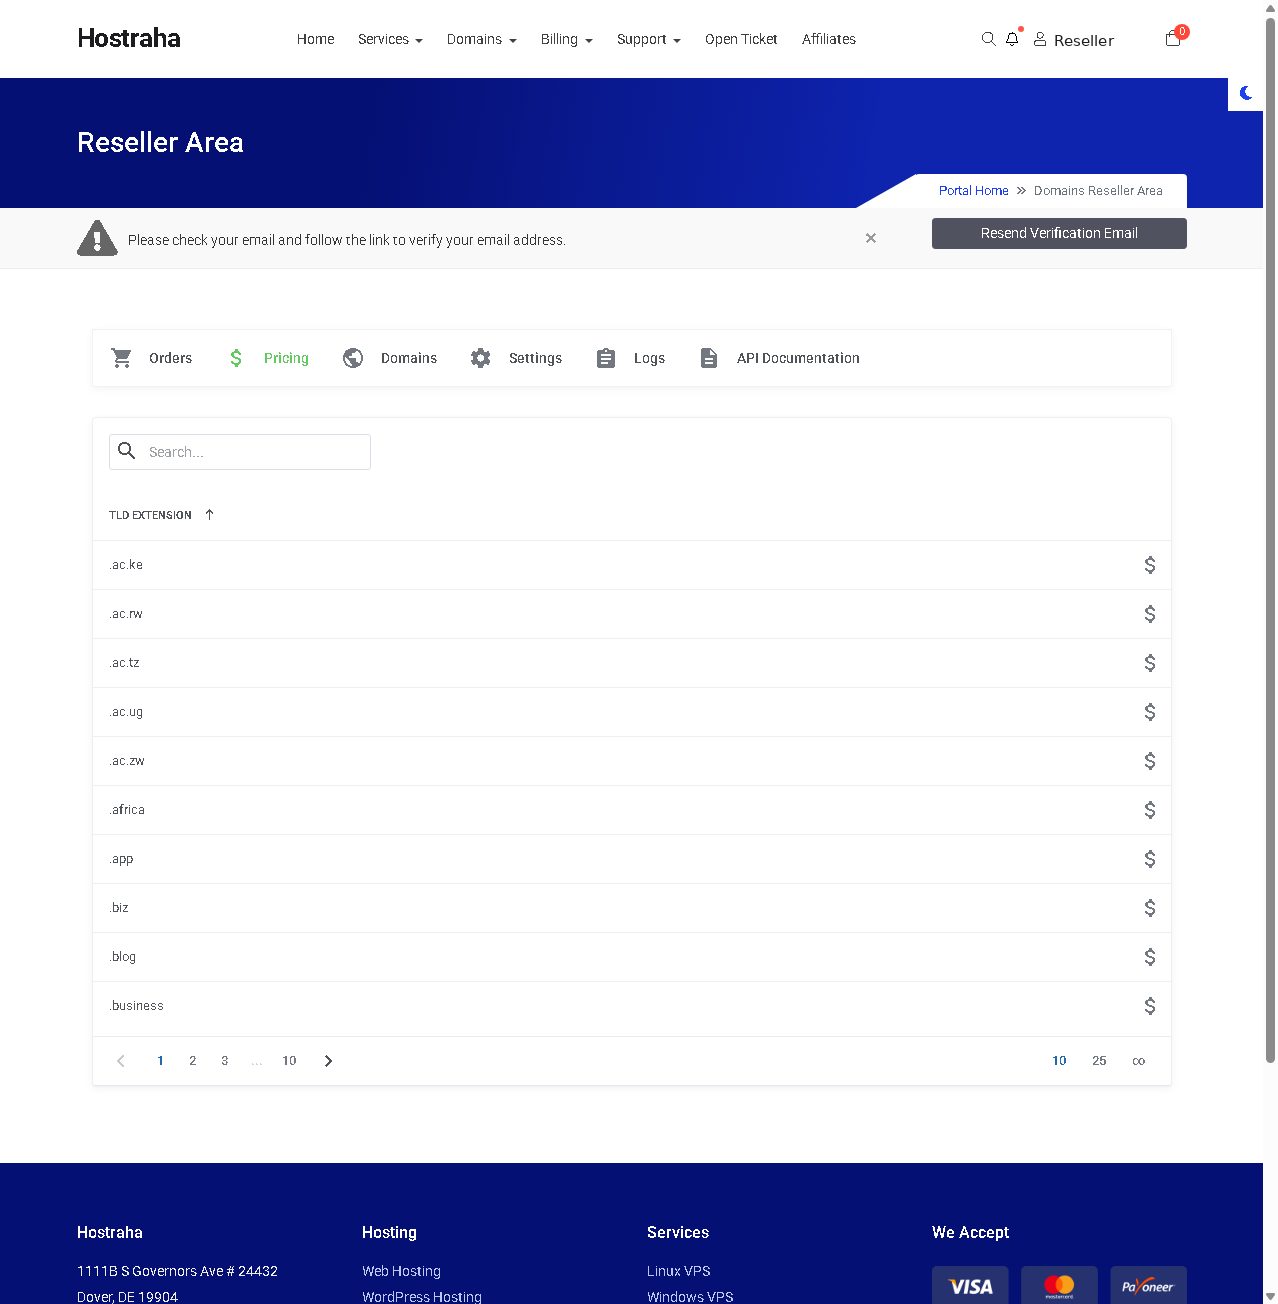Viewport: 1278px width, 1304px height.
Task: Click the Settings gear icon
Action: [481, 358]
